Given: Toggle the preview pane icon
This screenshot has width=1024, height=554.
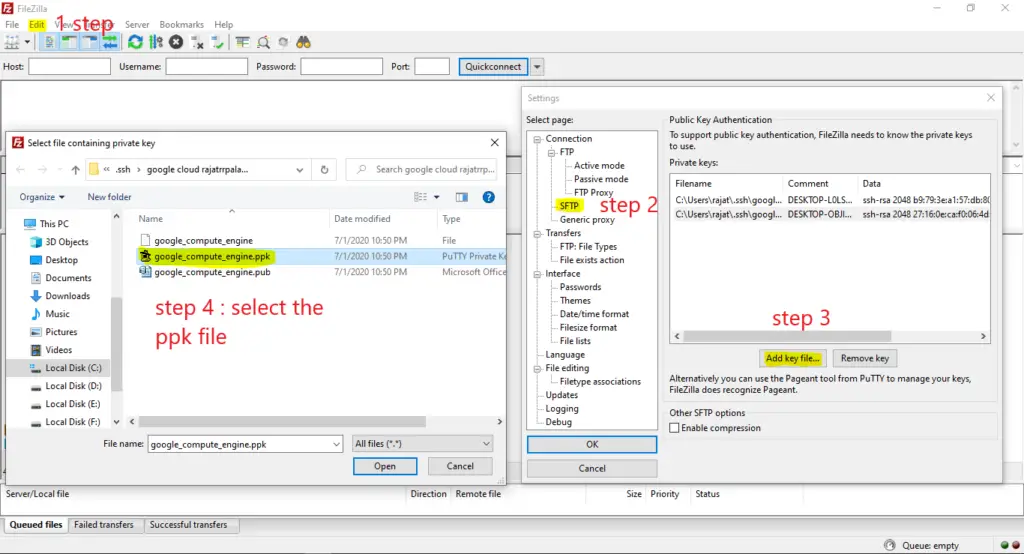Looking at the screenshot, I should click(462, 197).
